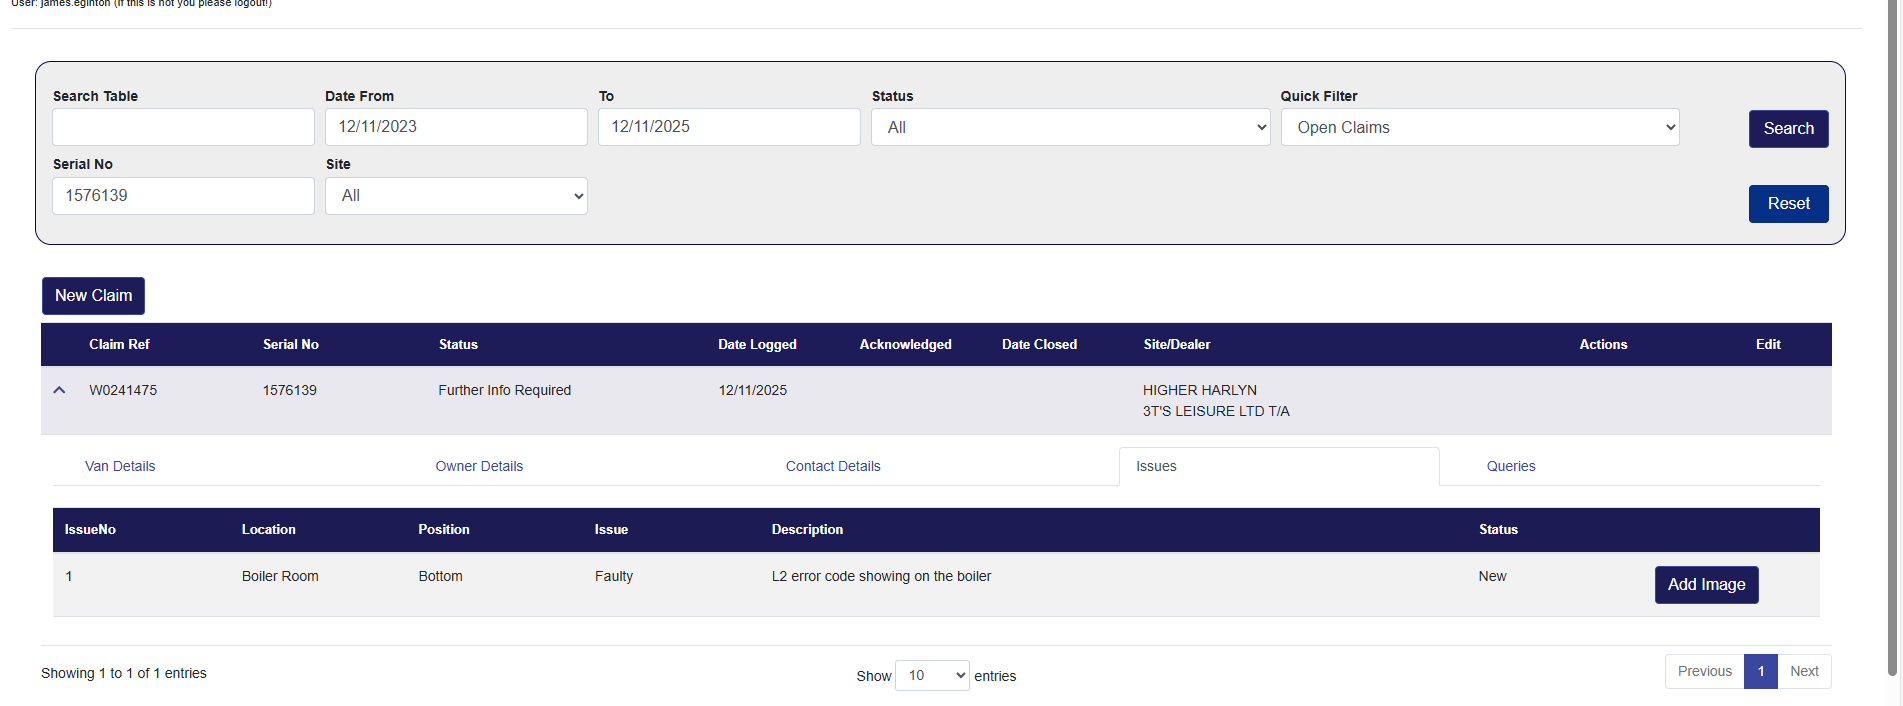The image size is (1903, 706).
Task: Open the Status filter dropdown
Action: pyautogui.click(x=1070, y=128)
